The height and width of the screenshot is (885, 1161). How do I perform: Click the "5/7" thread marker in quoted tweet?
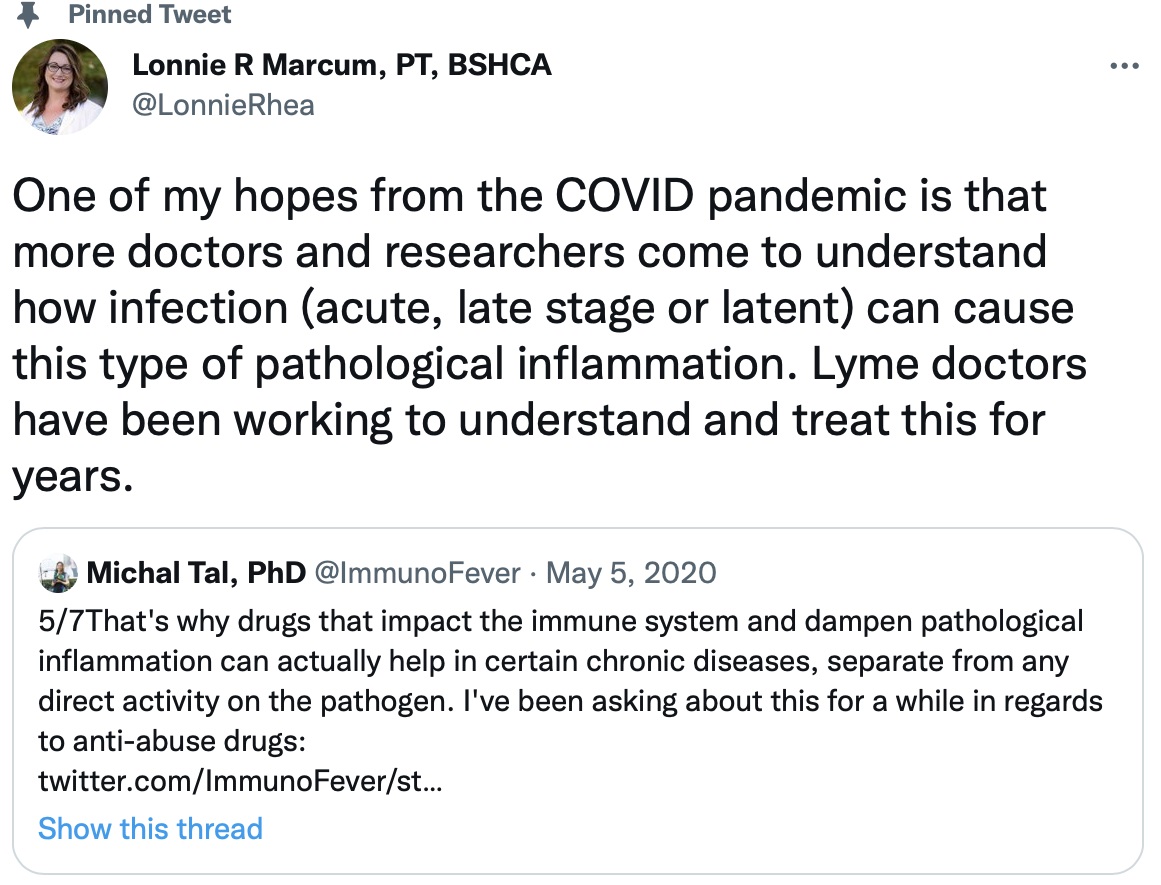click(x=58, y=622)
